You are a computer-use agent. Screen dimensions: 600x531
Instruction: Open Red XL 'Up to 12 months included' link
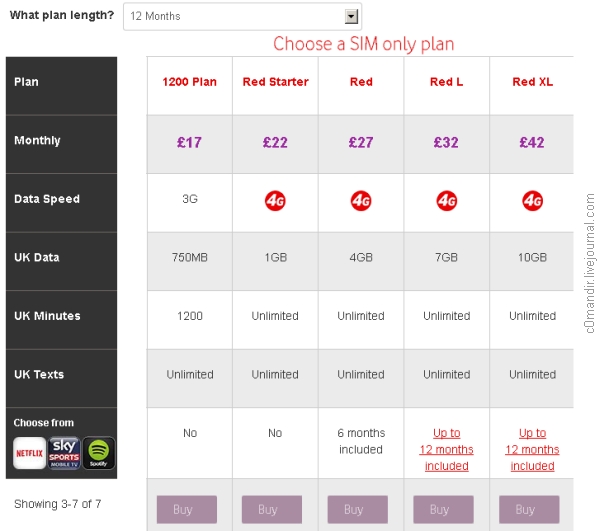(x=532, y=450)
